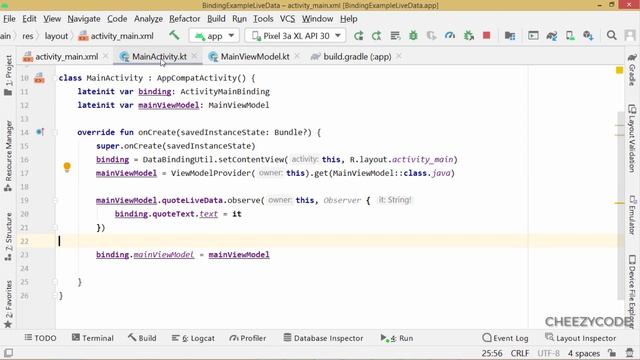Image resolution: width=640 pixels, height=360 pixels.
Task: Close the MainActivity.kt tab
Action: click(x=194, y=56)
